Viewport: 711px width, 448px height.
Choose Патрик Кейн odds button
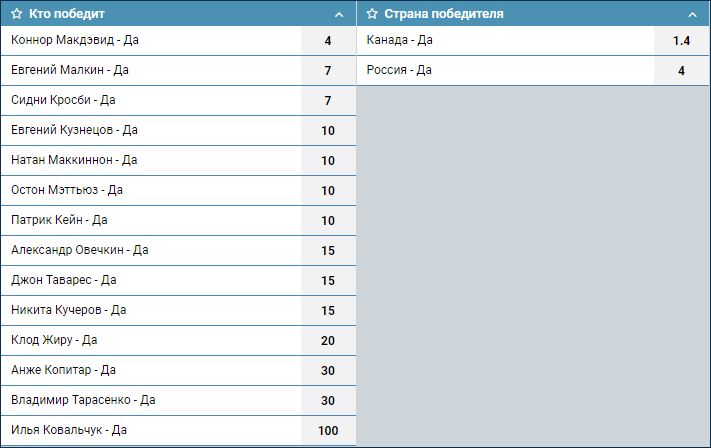tap(328, 220)
